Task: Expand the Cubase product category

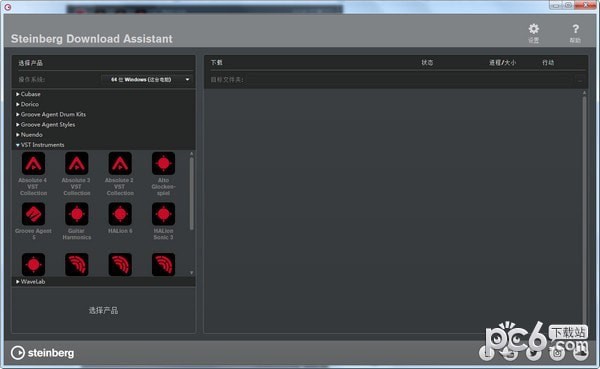Action: (28, 94)
